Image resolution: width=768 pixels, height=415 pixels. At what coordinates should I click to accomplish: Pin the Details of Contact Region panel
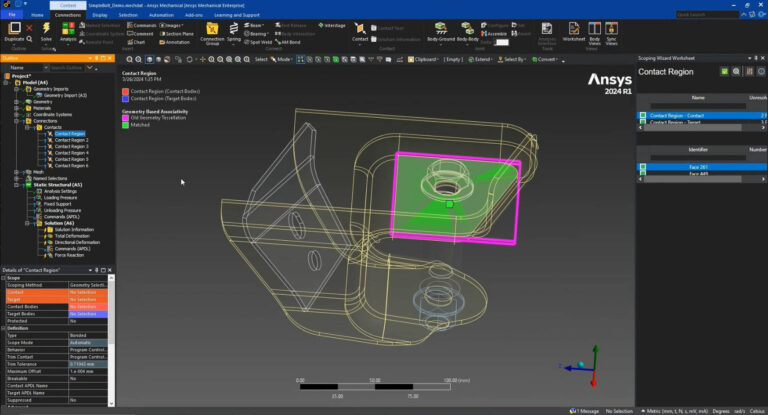tap(96, 270)
